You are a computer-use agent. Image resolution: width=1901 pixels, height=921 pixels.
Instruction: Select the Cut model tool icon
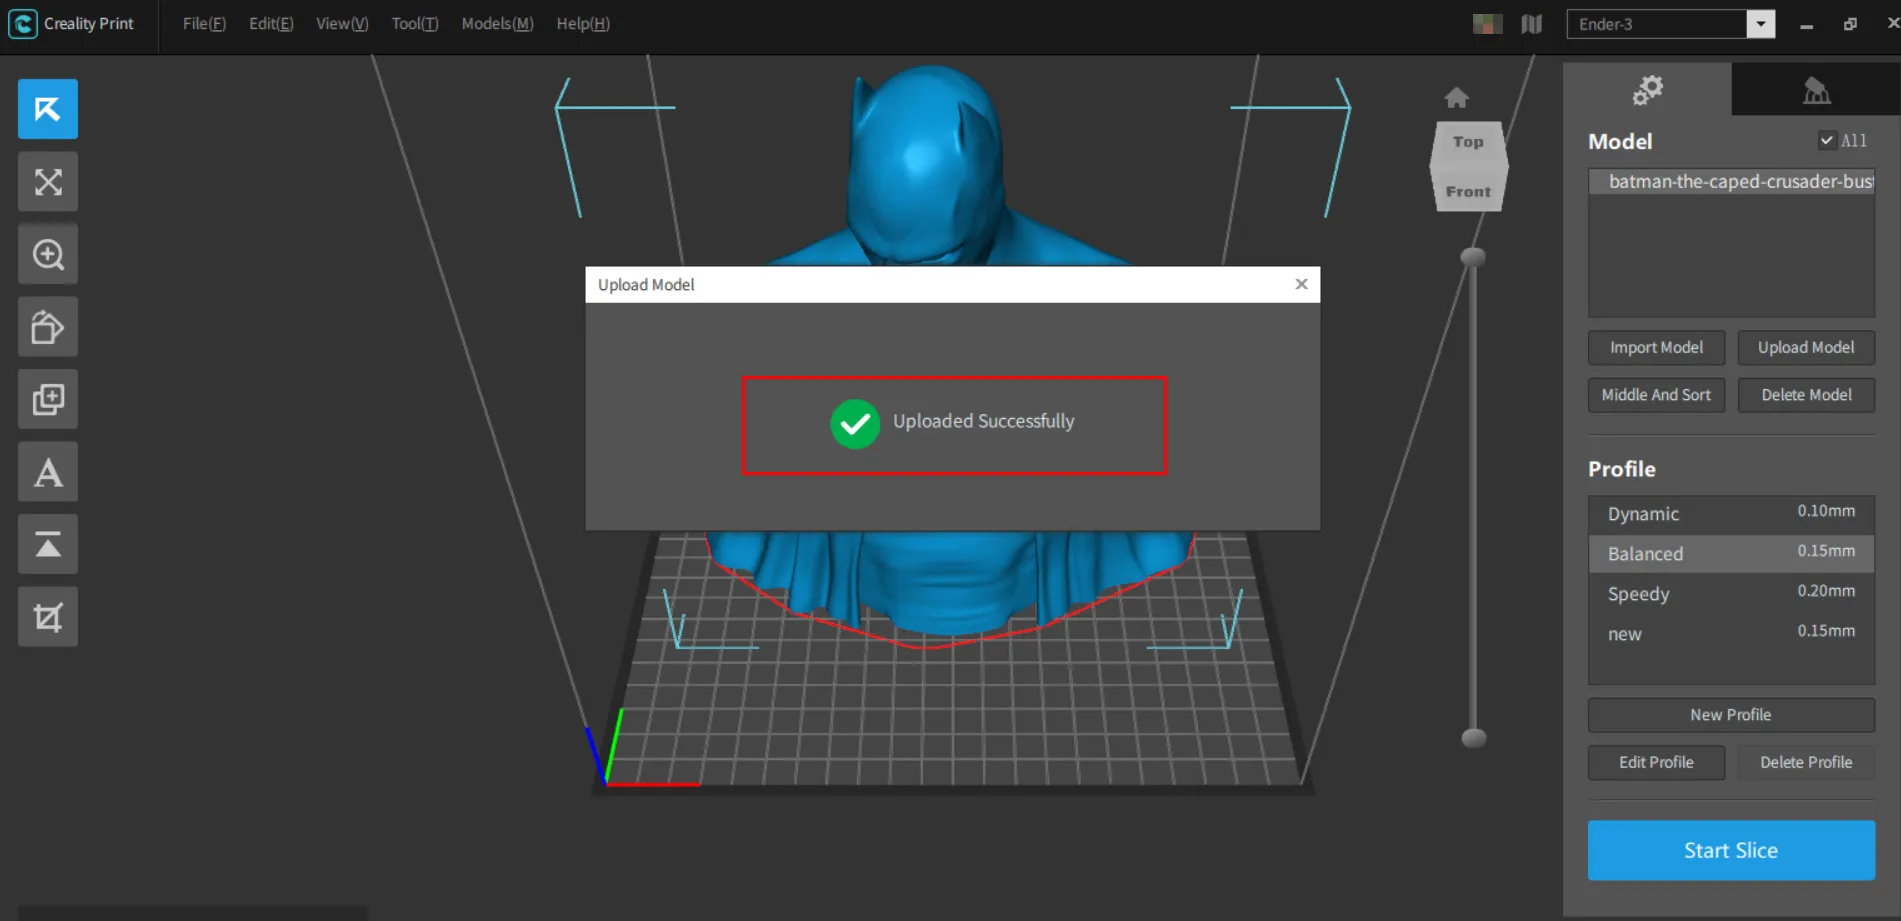(48, 617)
